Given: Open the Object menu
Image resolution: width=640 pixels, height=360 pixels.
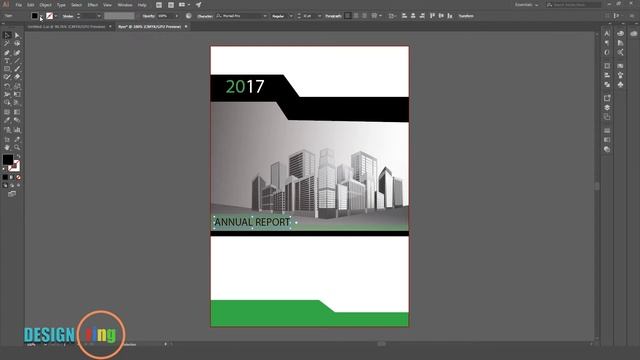Looking at the screenshot, I should click(45, 5).
